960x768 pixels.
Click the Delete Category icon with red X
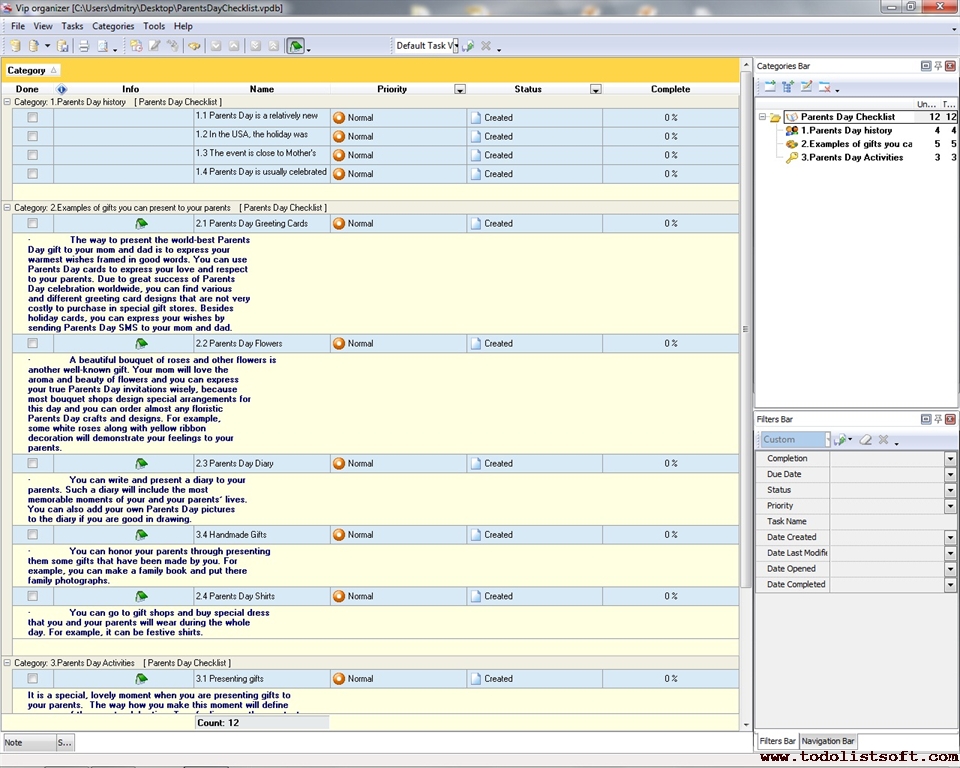click(825, 87)
